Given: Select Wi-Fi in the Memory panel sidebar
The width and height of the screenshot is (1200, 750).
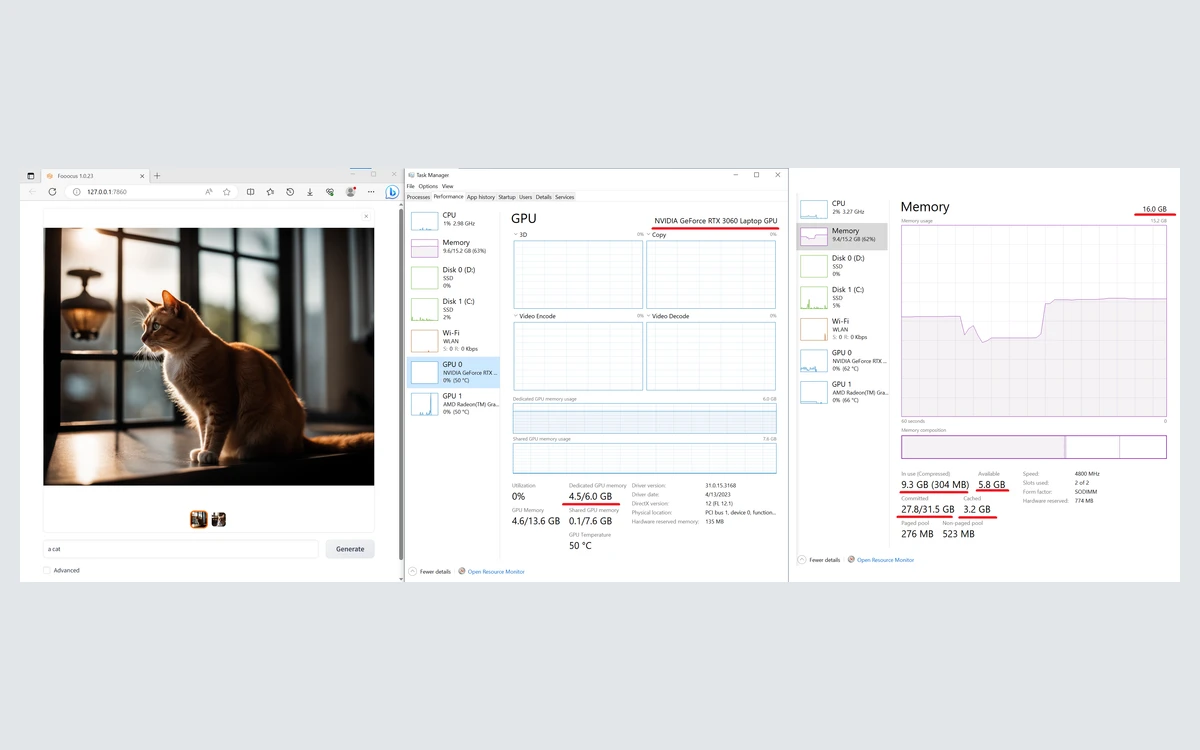Looking at the screenshot, I should click(x=843, y=329).
